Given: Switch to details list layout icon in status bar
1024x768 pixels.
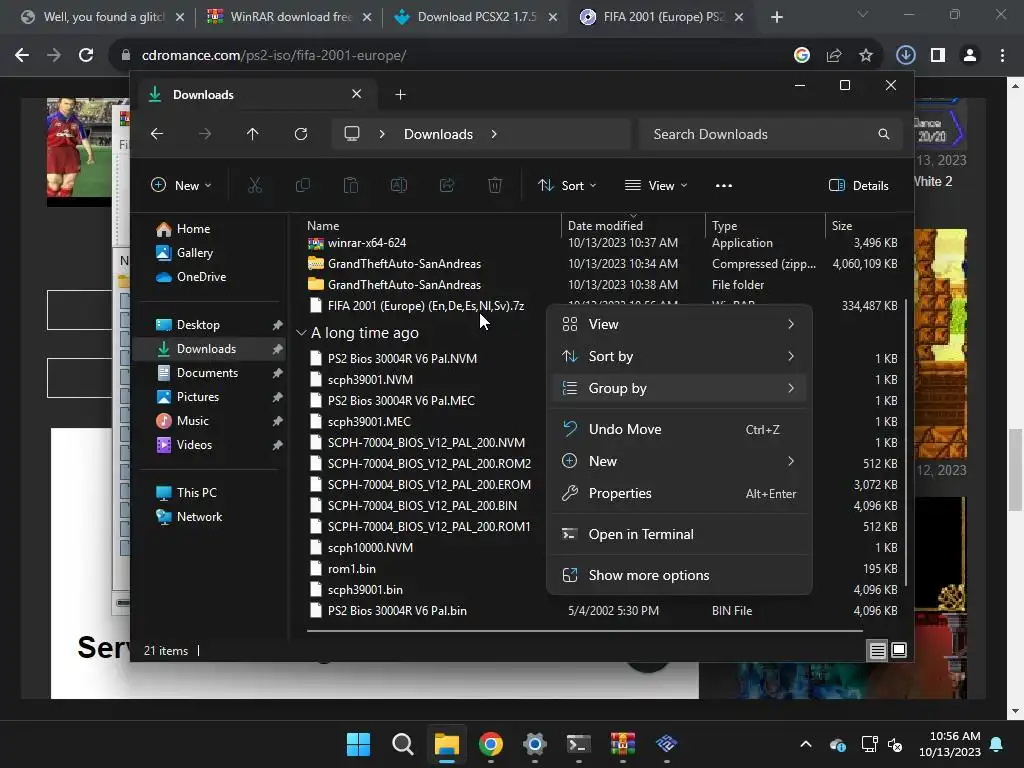Looking at the screenshot, I should [878, 650].
